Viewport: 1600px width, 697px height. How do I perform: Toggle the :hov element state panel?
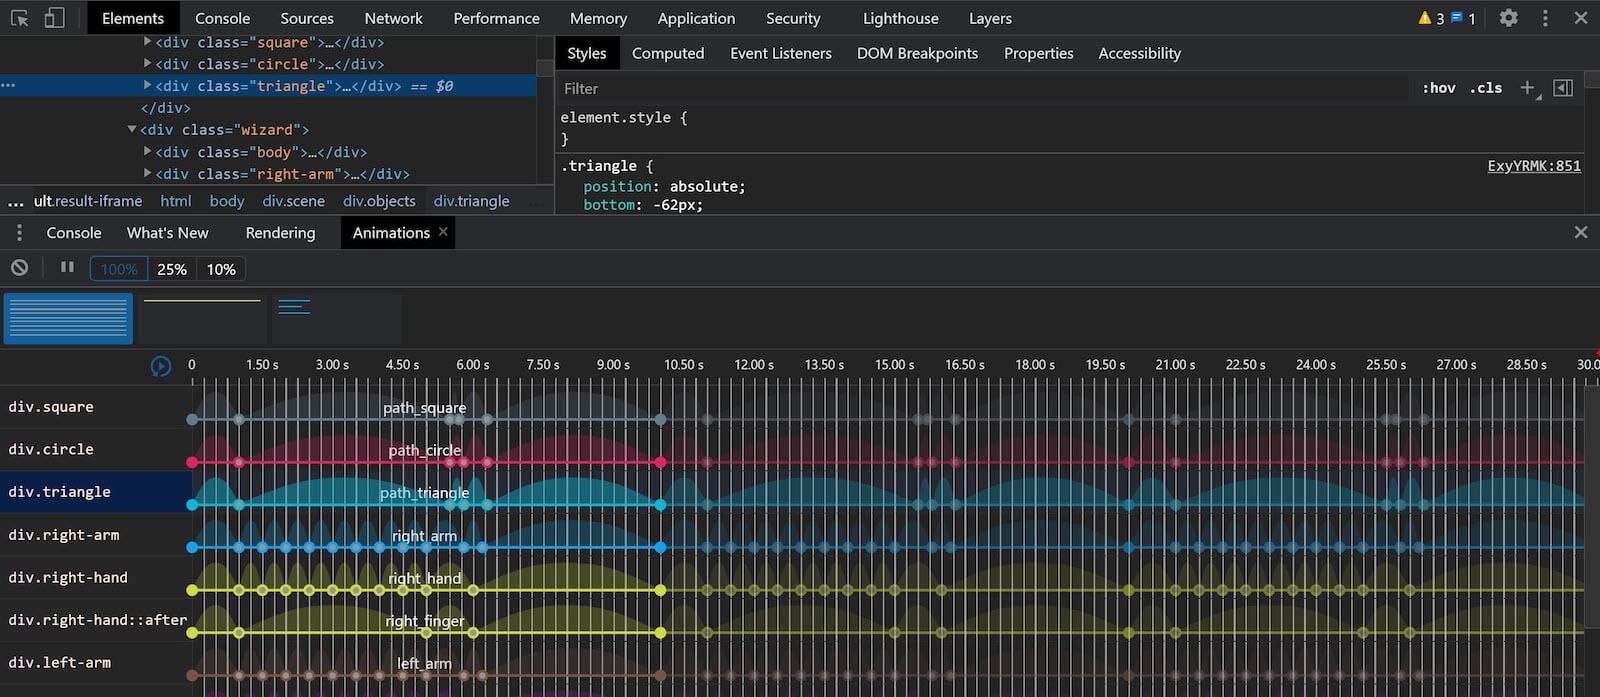[1438, 88]
